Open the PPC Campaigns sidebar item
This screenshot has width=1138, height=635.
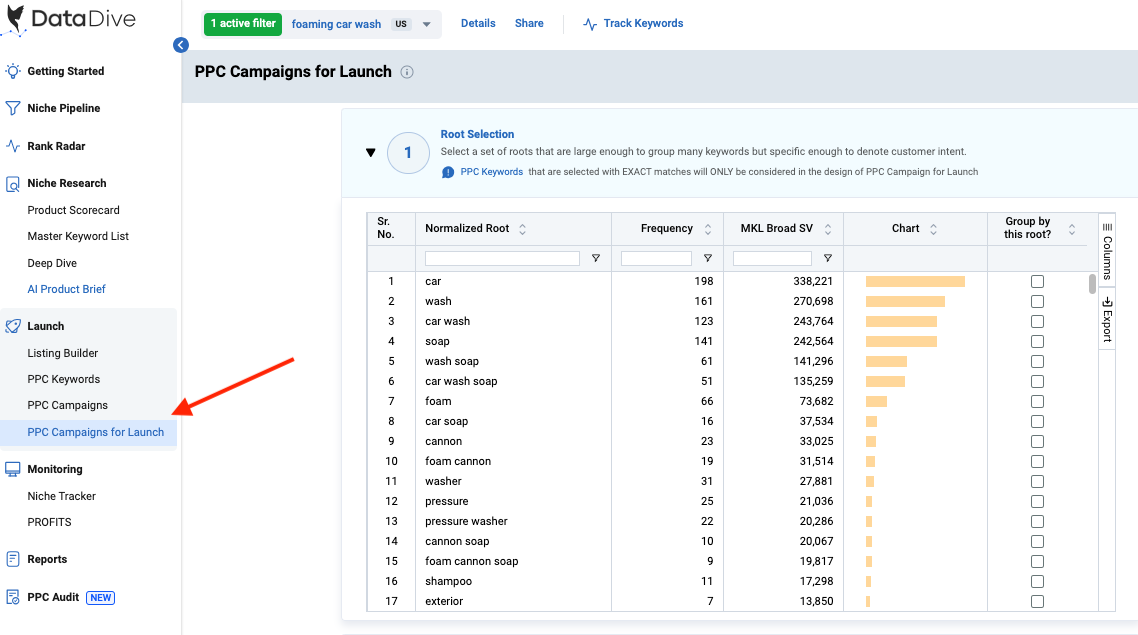coord(67,405)
